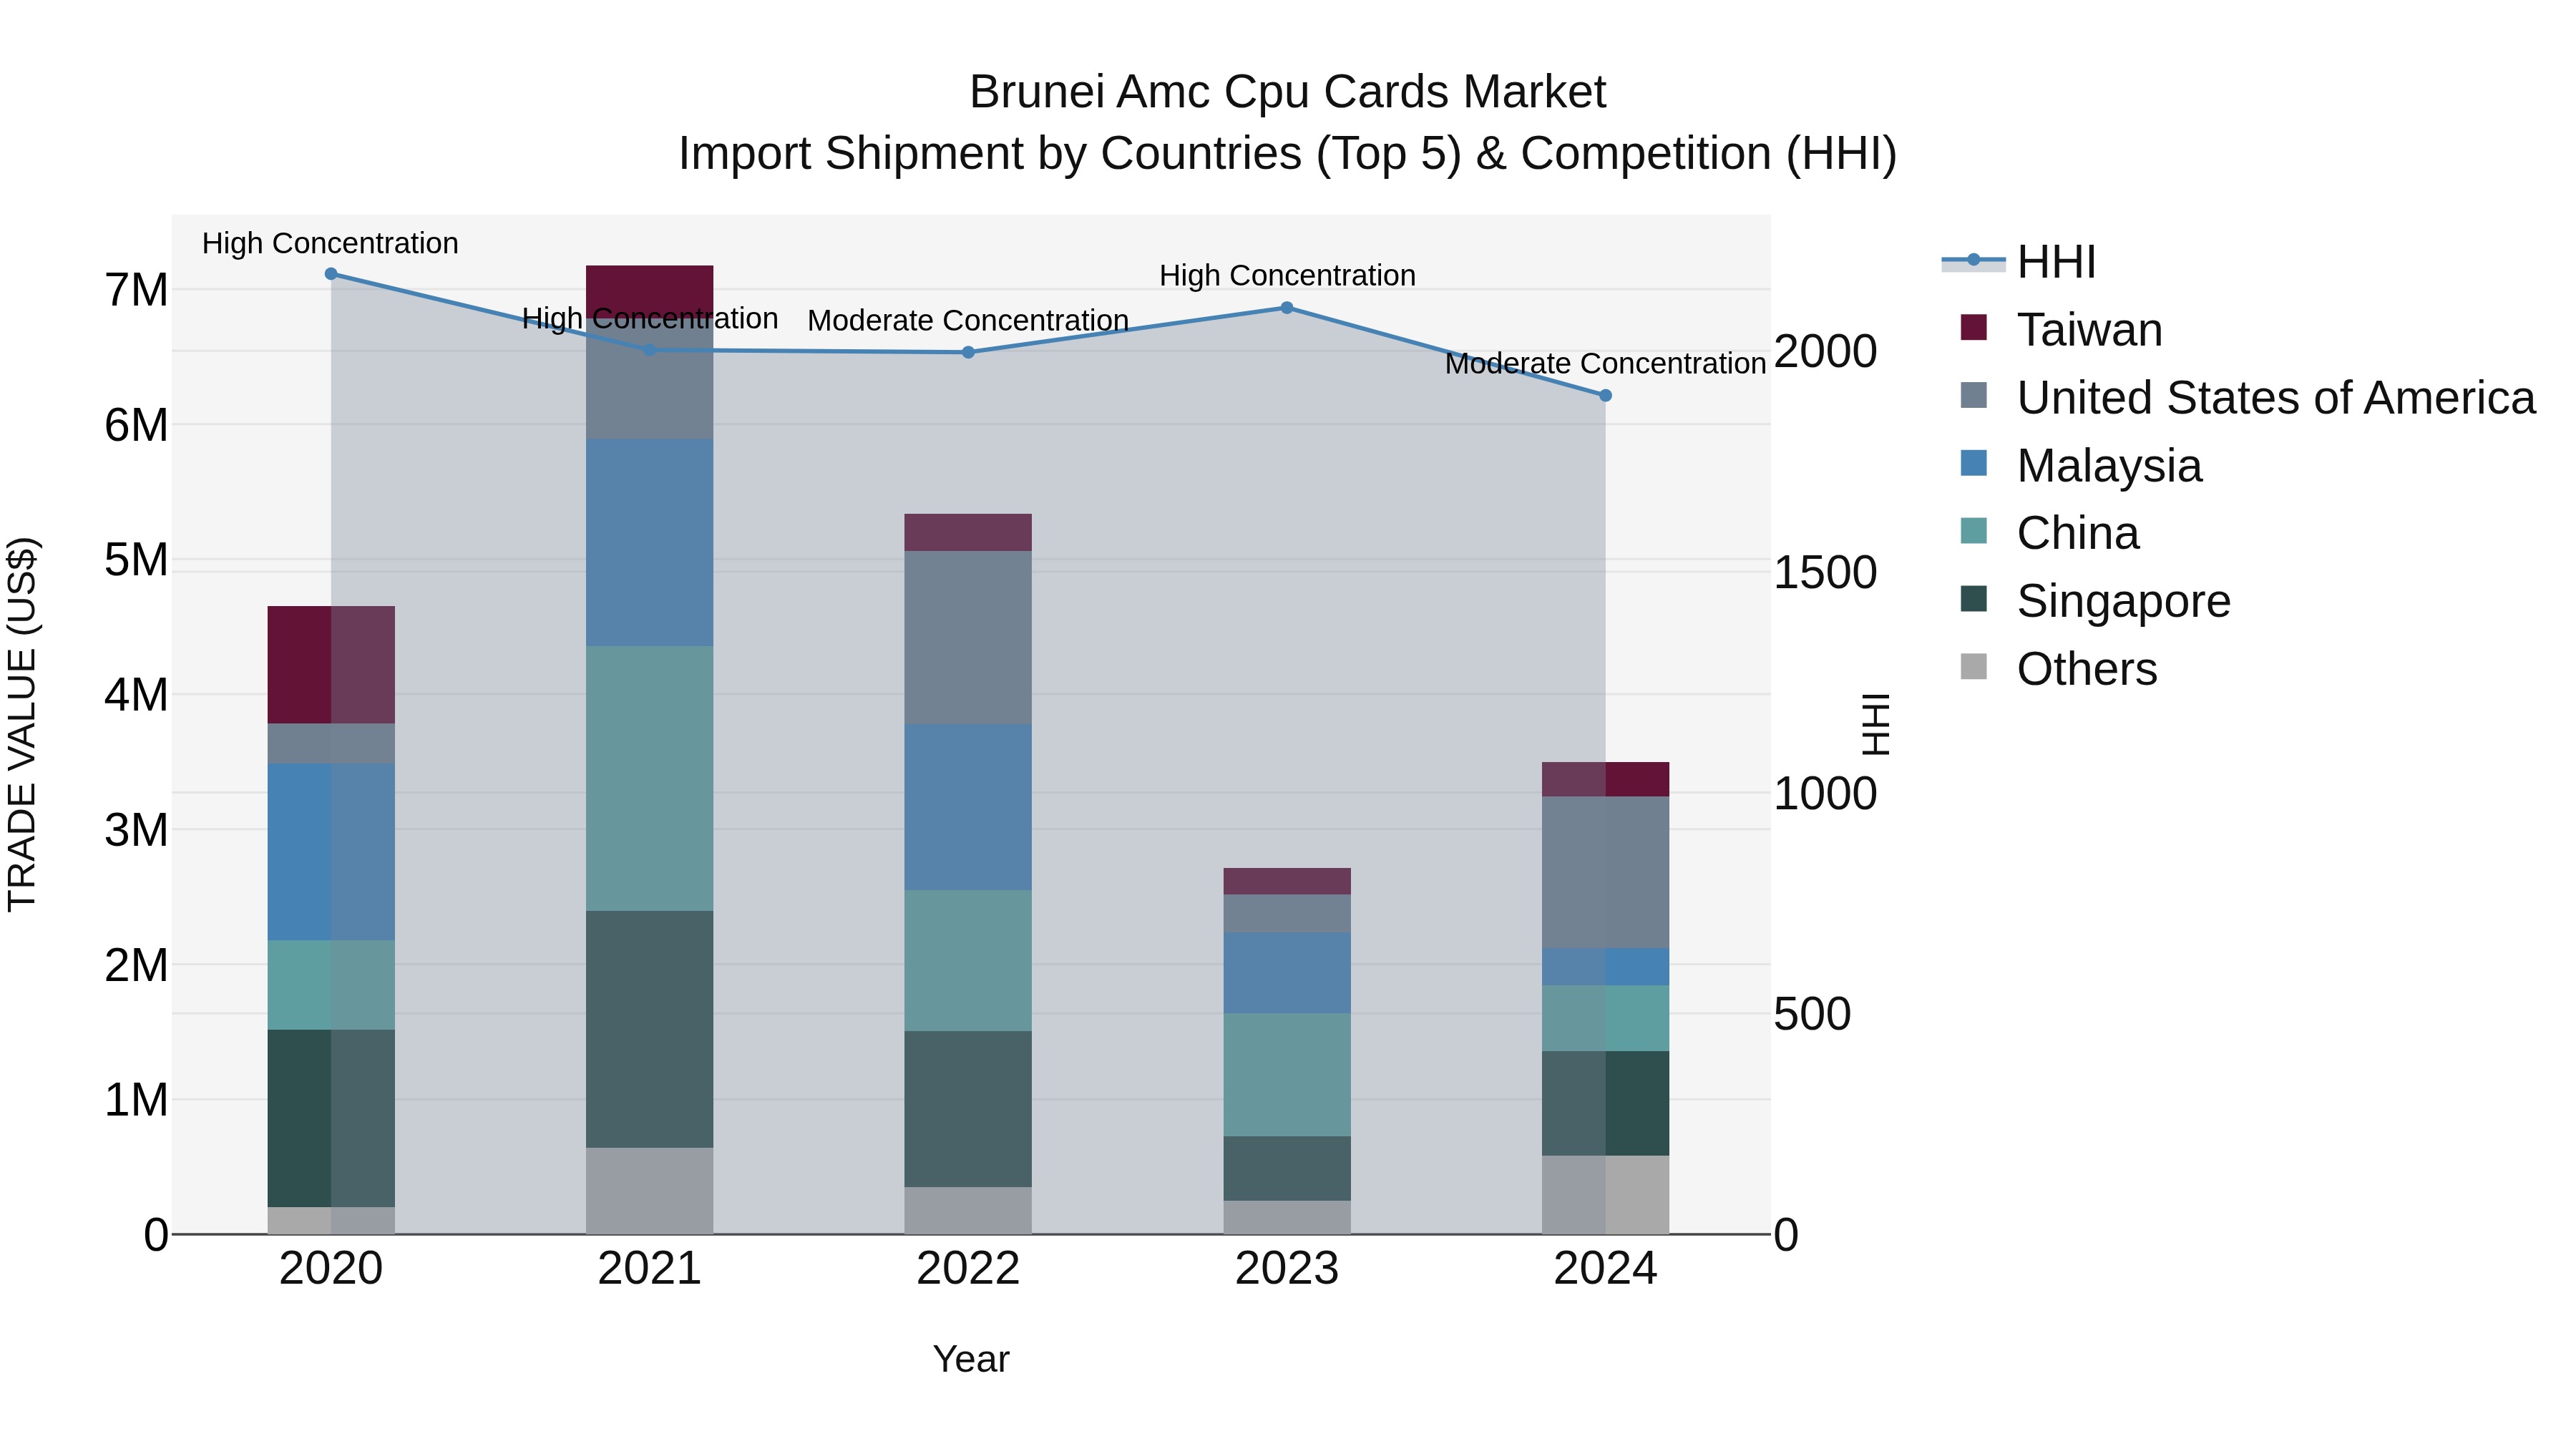Click the 2021 Others bar segment
This screenshot has height=1449, width=2576.
point(650,1191)
